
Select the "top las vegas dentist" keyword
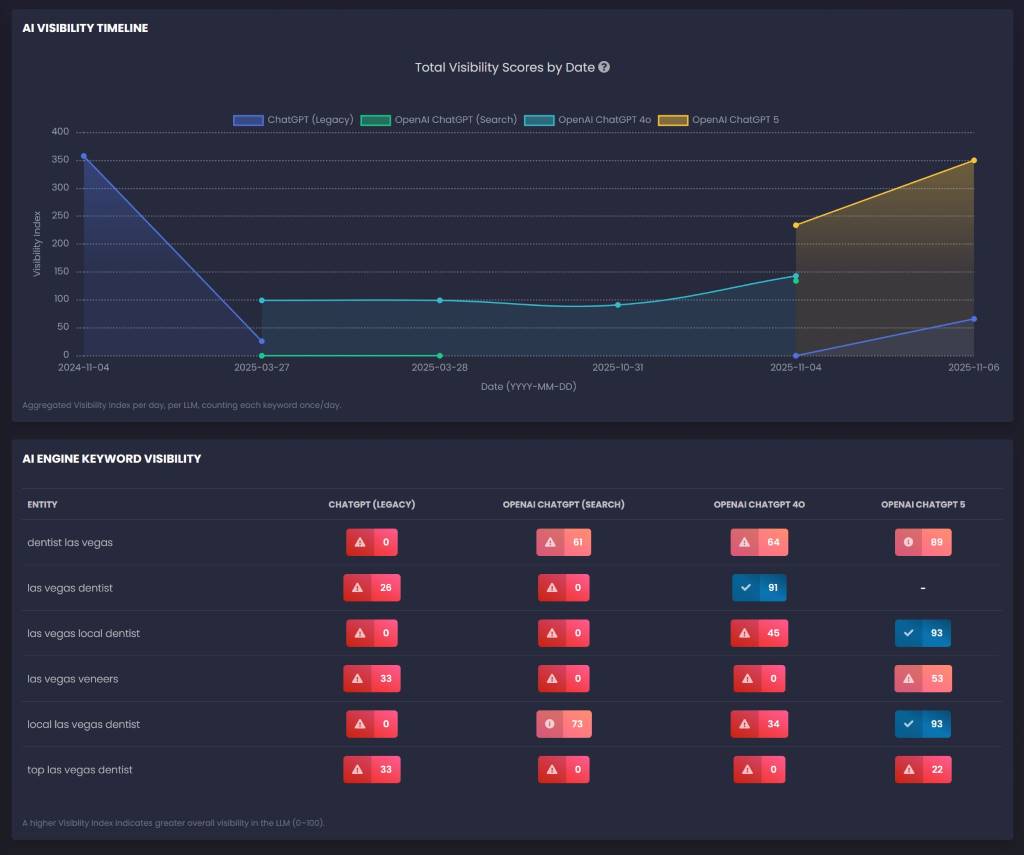[80, 770]
